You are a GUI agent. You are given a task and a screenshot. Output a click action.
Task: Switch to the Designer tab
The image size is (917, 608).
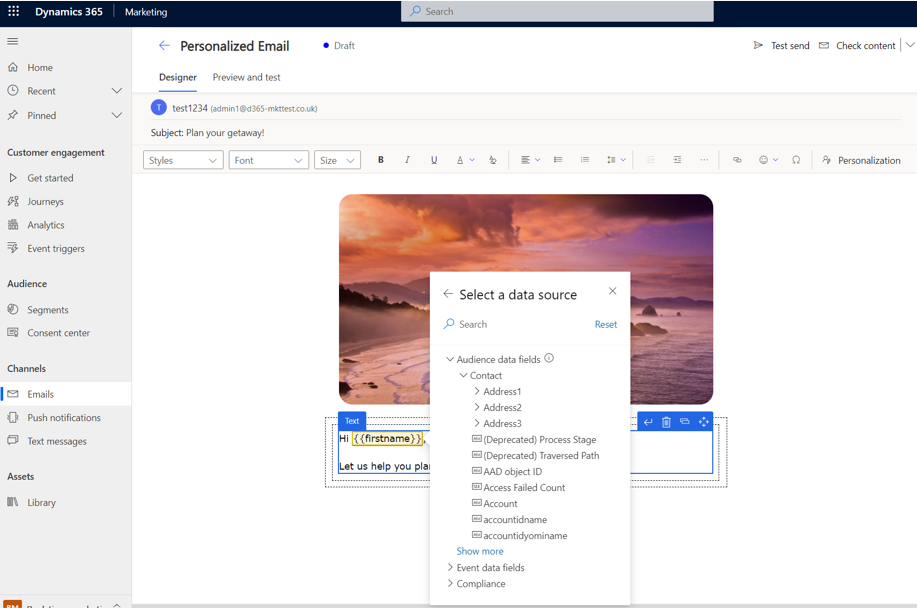pos(178,77)
